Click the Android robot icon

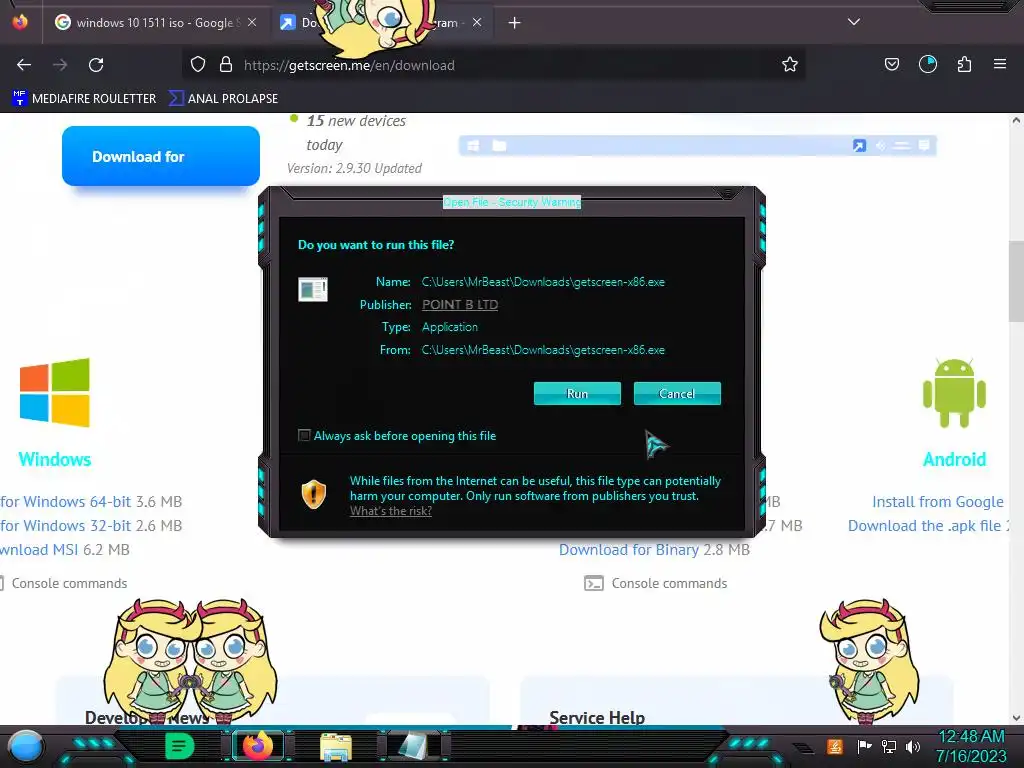pyautogui.click(x=954, y=393)
